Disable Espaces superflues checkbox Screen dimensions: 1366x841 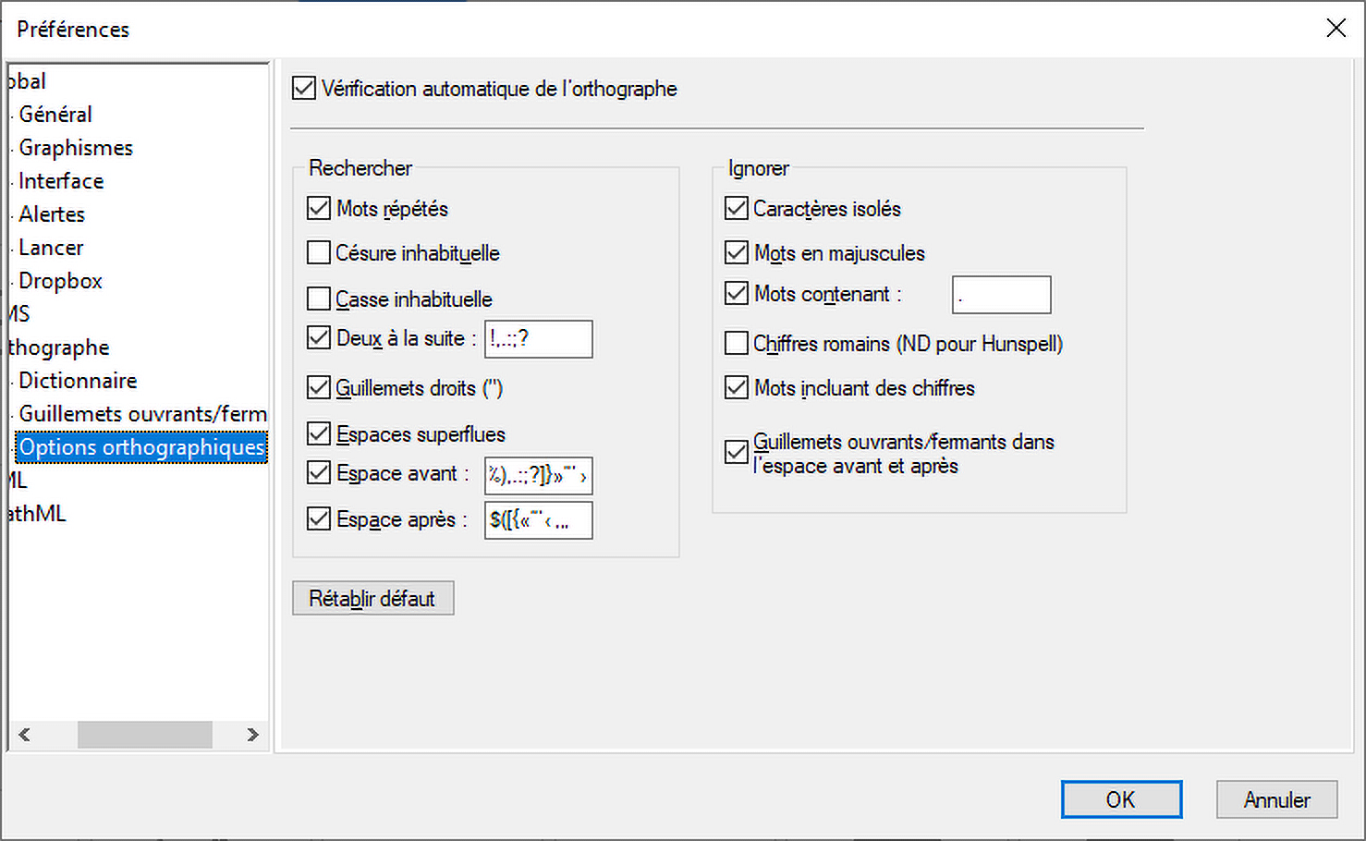tap(319, 434)
